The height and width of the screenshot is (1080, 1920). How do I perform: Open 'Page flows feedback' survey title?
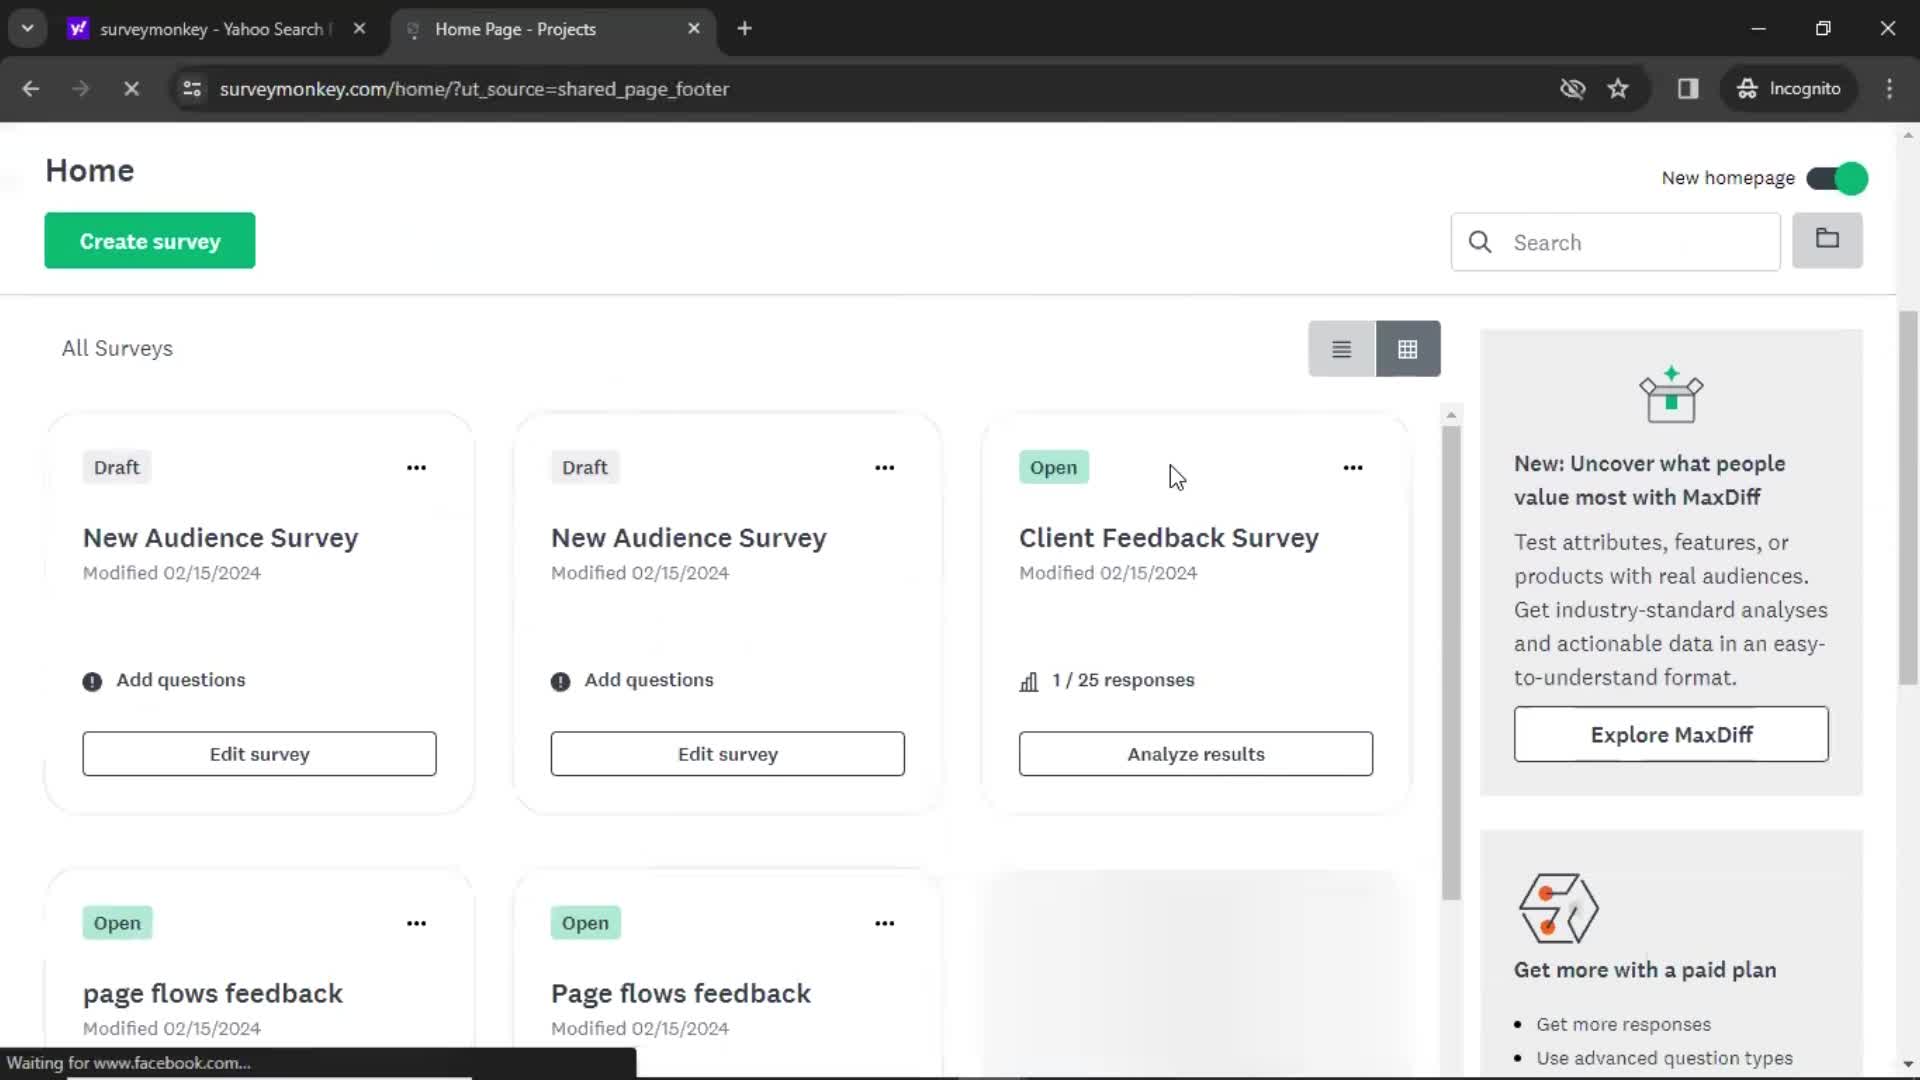[x=680, y=994]
